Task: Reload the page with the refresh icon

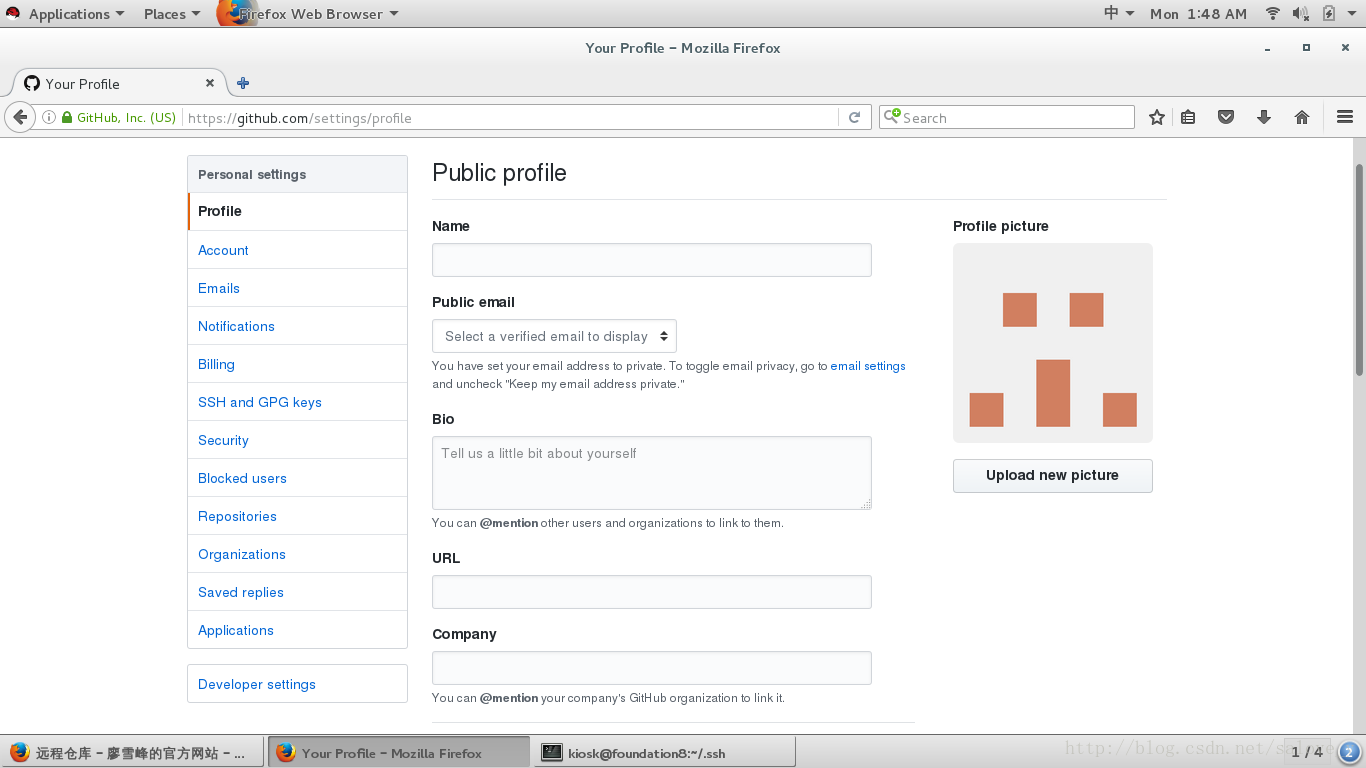Action: (854, 117)
